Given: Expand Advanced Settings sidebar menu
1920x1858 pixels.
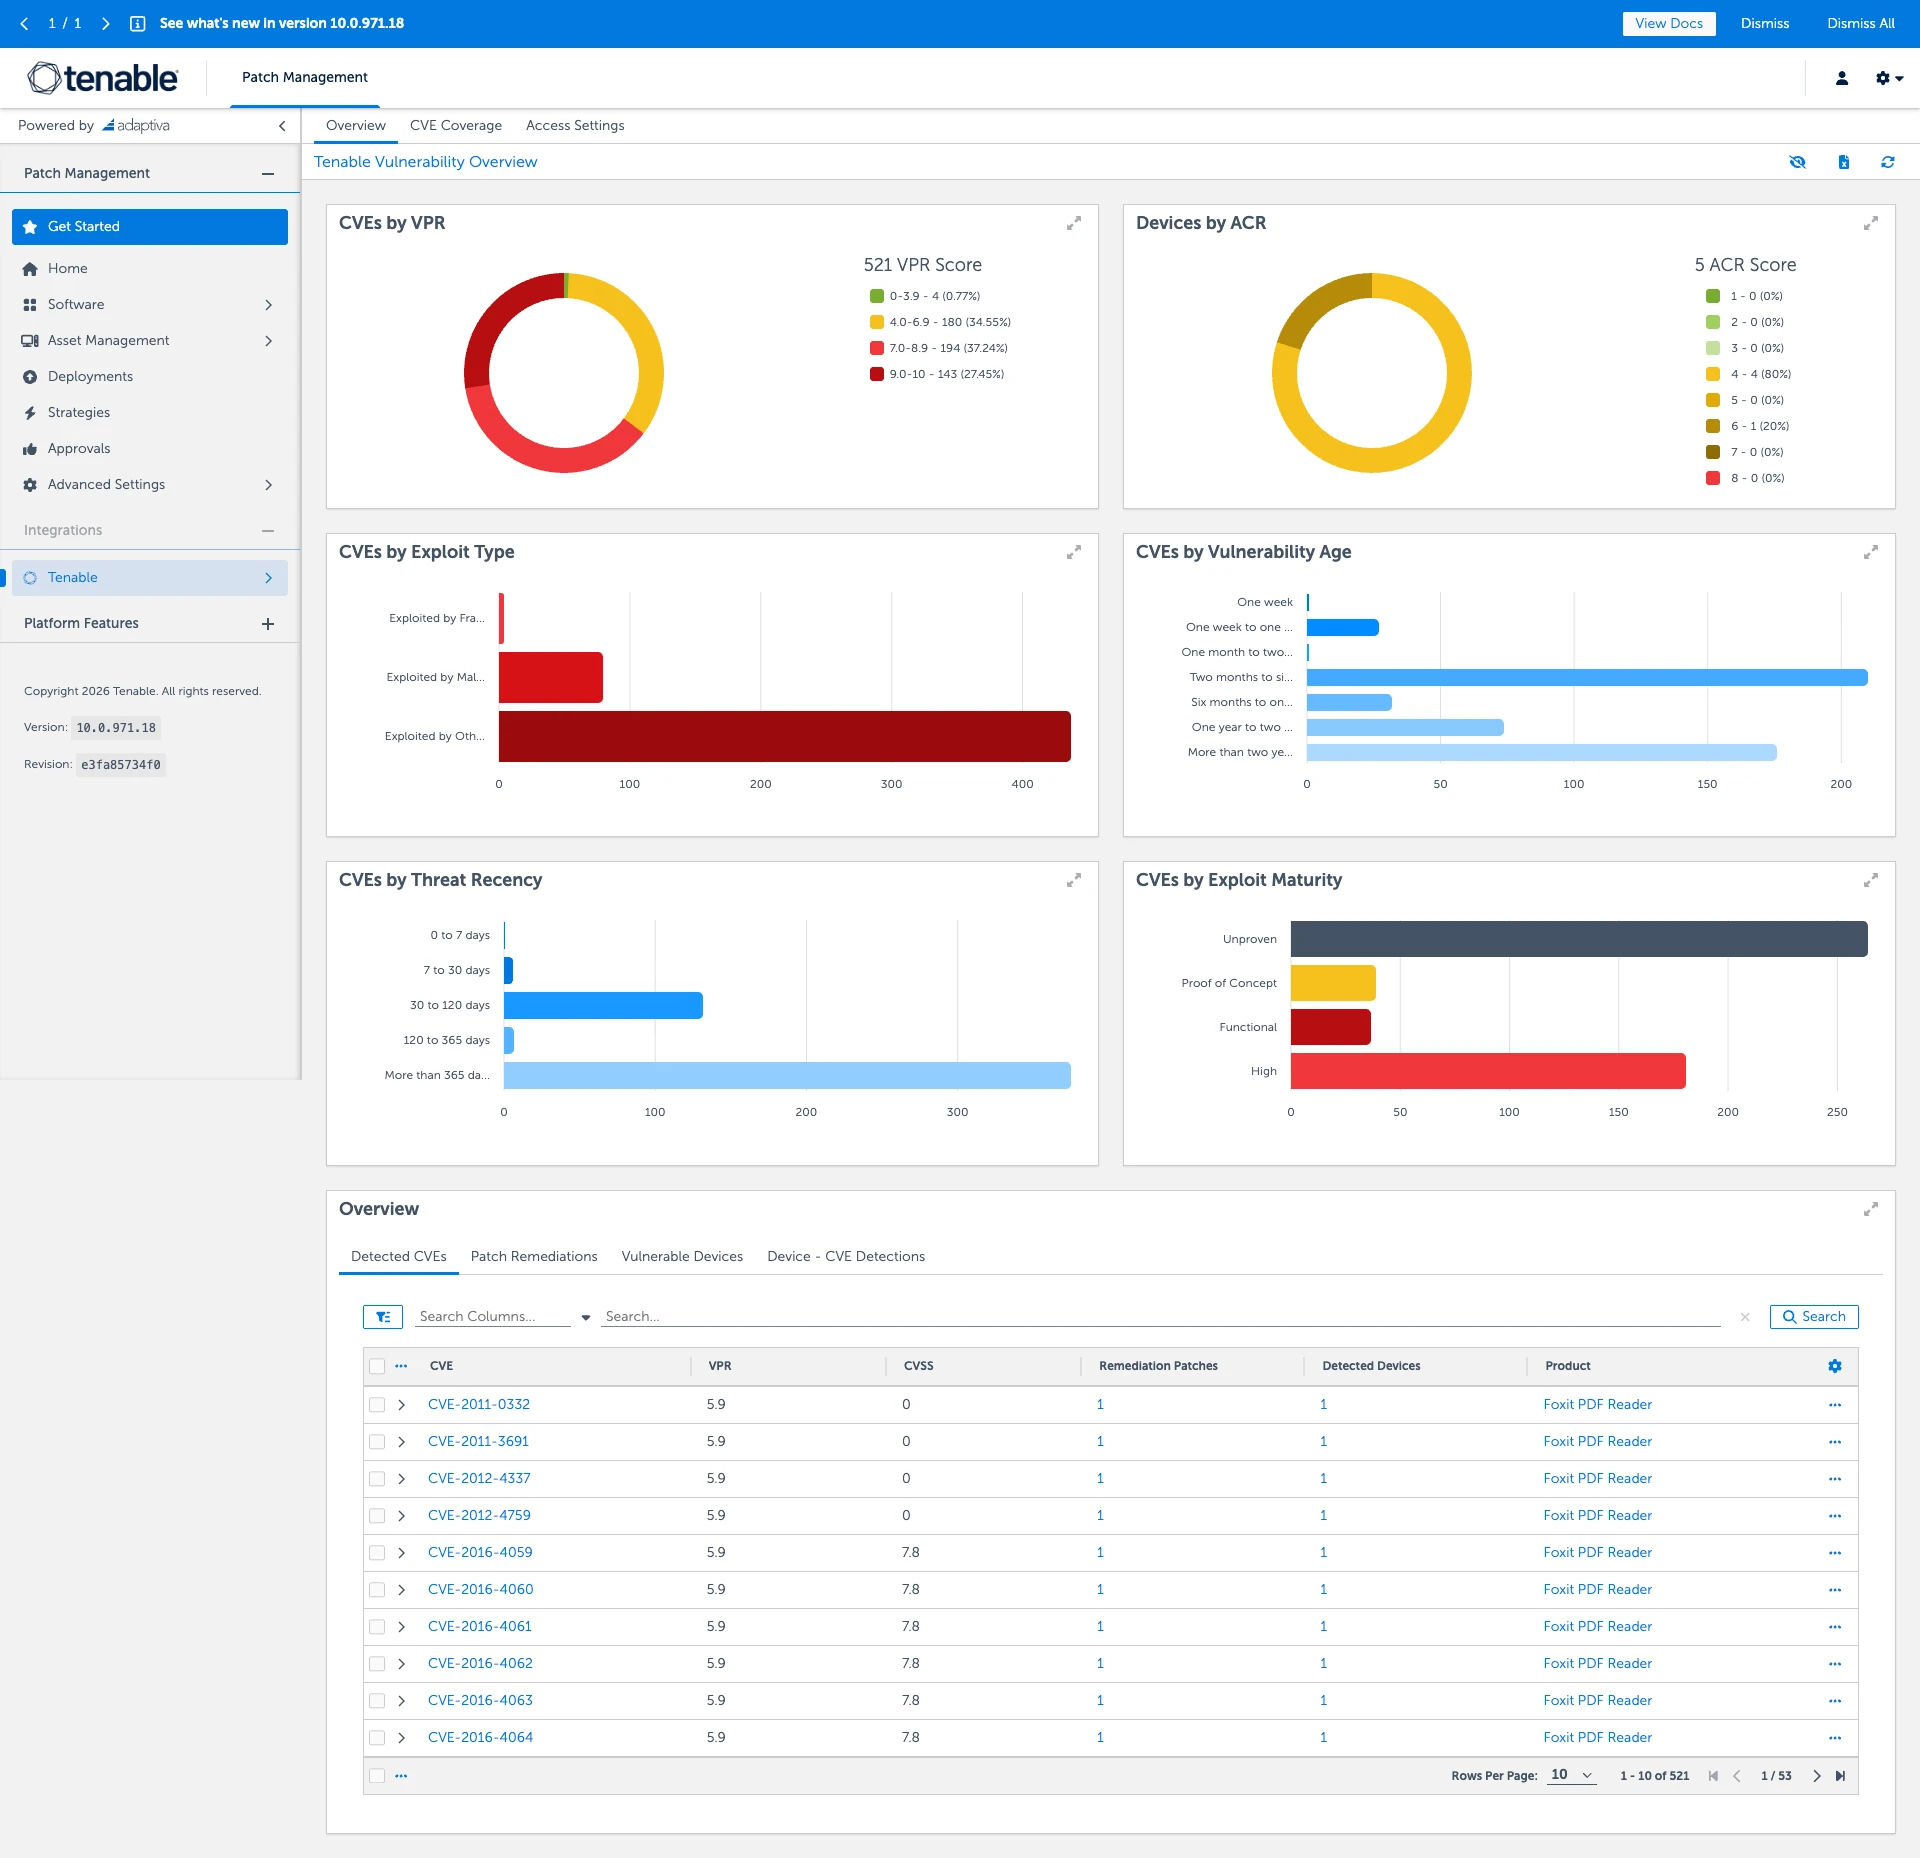Looking at the screenshot, I should click(x=150, y=485).
